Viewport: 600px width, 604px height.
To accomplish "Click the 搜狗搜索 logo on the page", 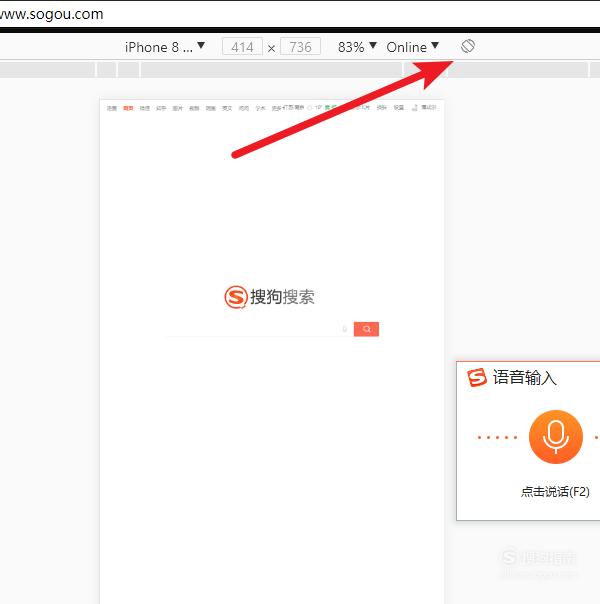I will click(x=269, y=297).
